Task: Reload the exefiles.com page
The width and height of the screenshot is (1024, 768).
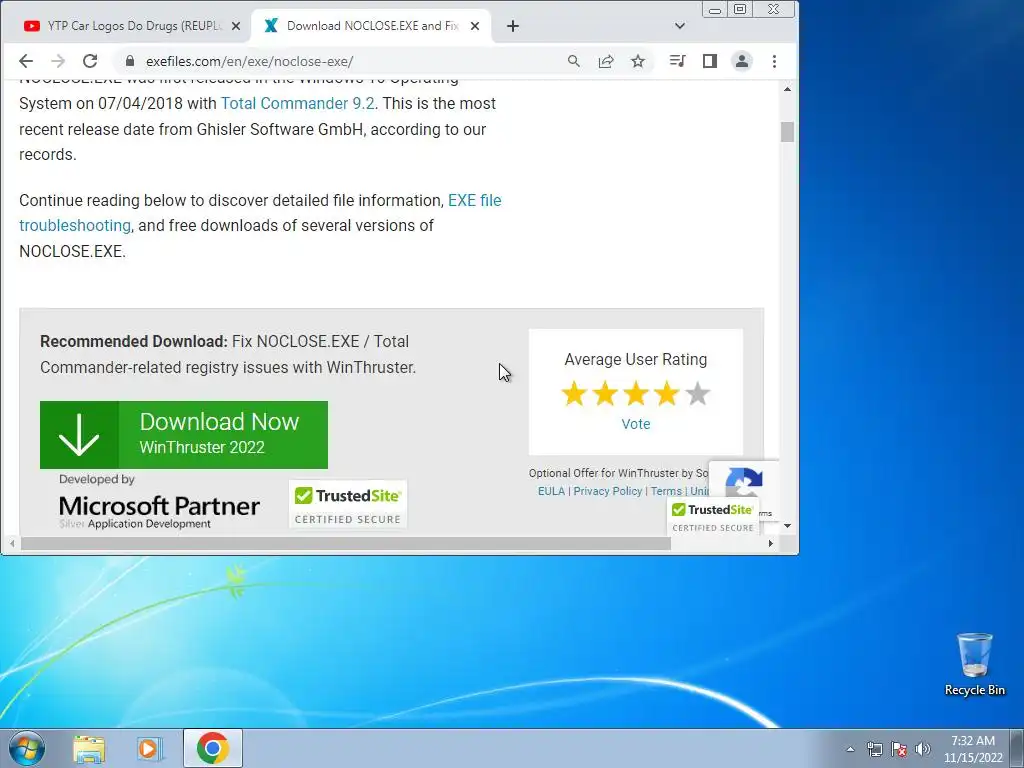Action: 90,61
